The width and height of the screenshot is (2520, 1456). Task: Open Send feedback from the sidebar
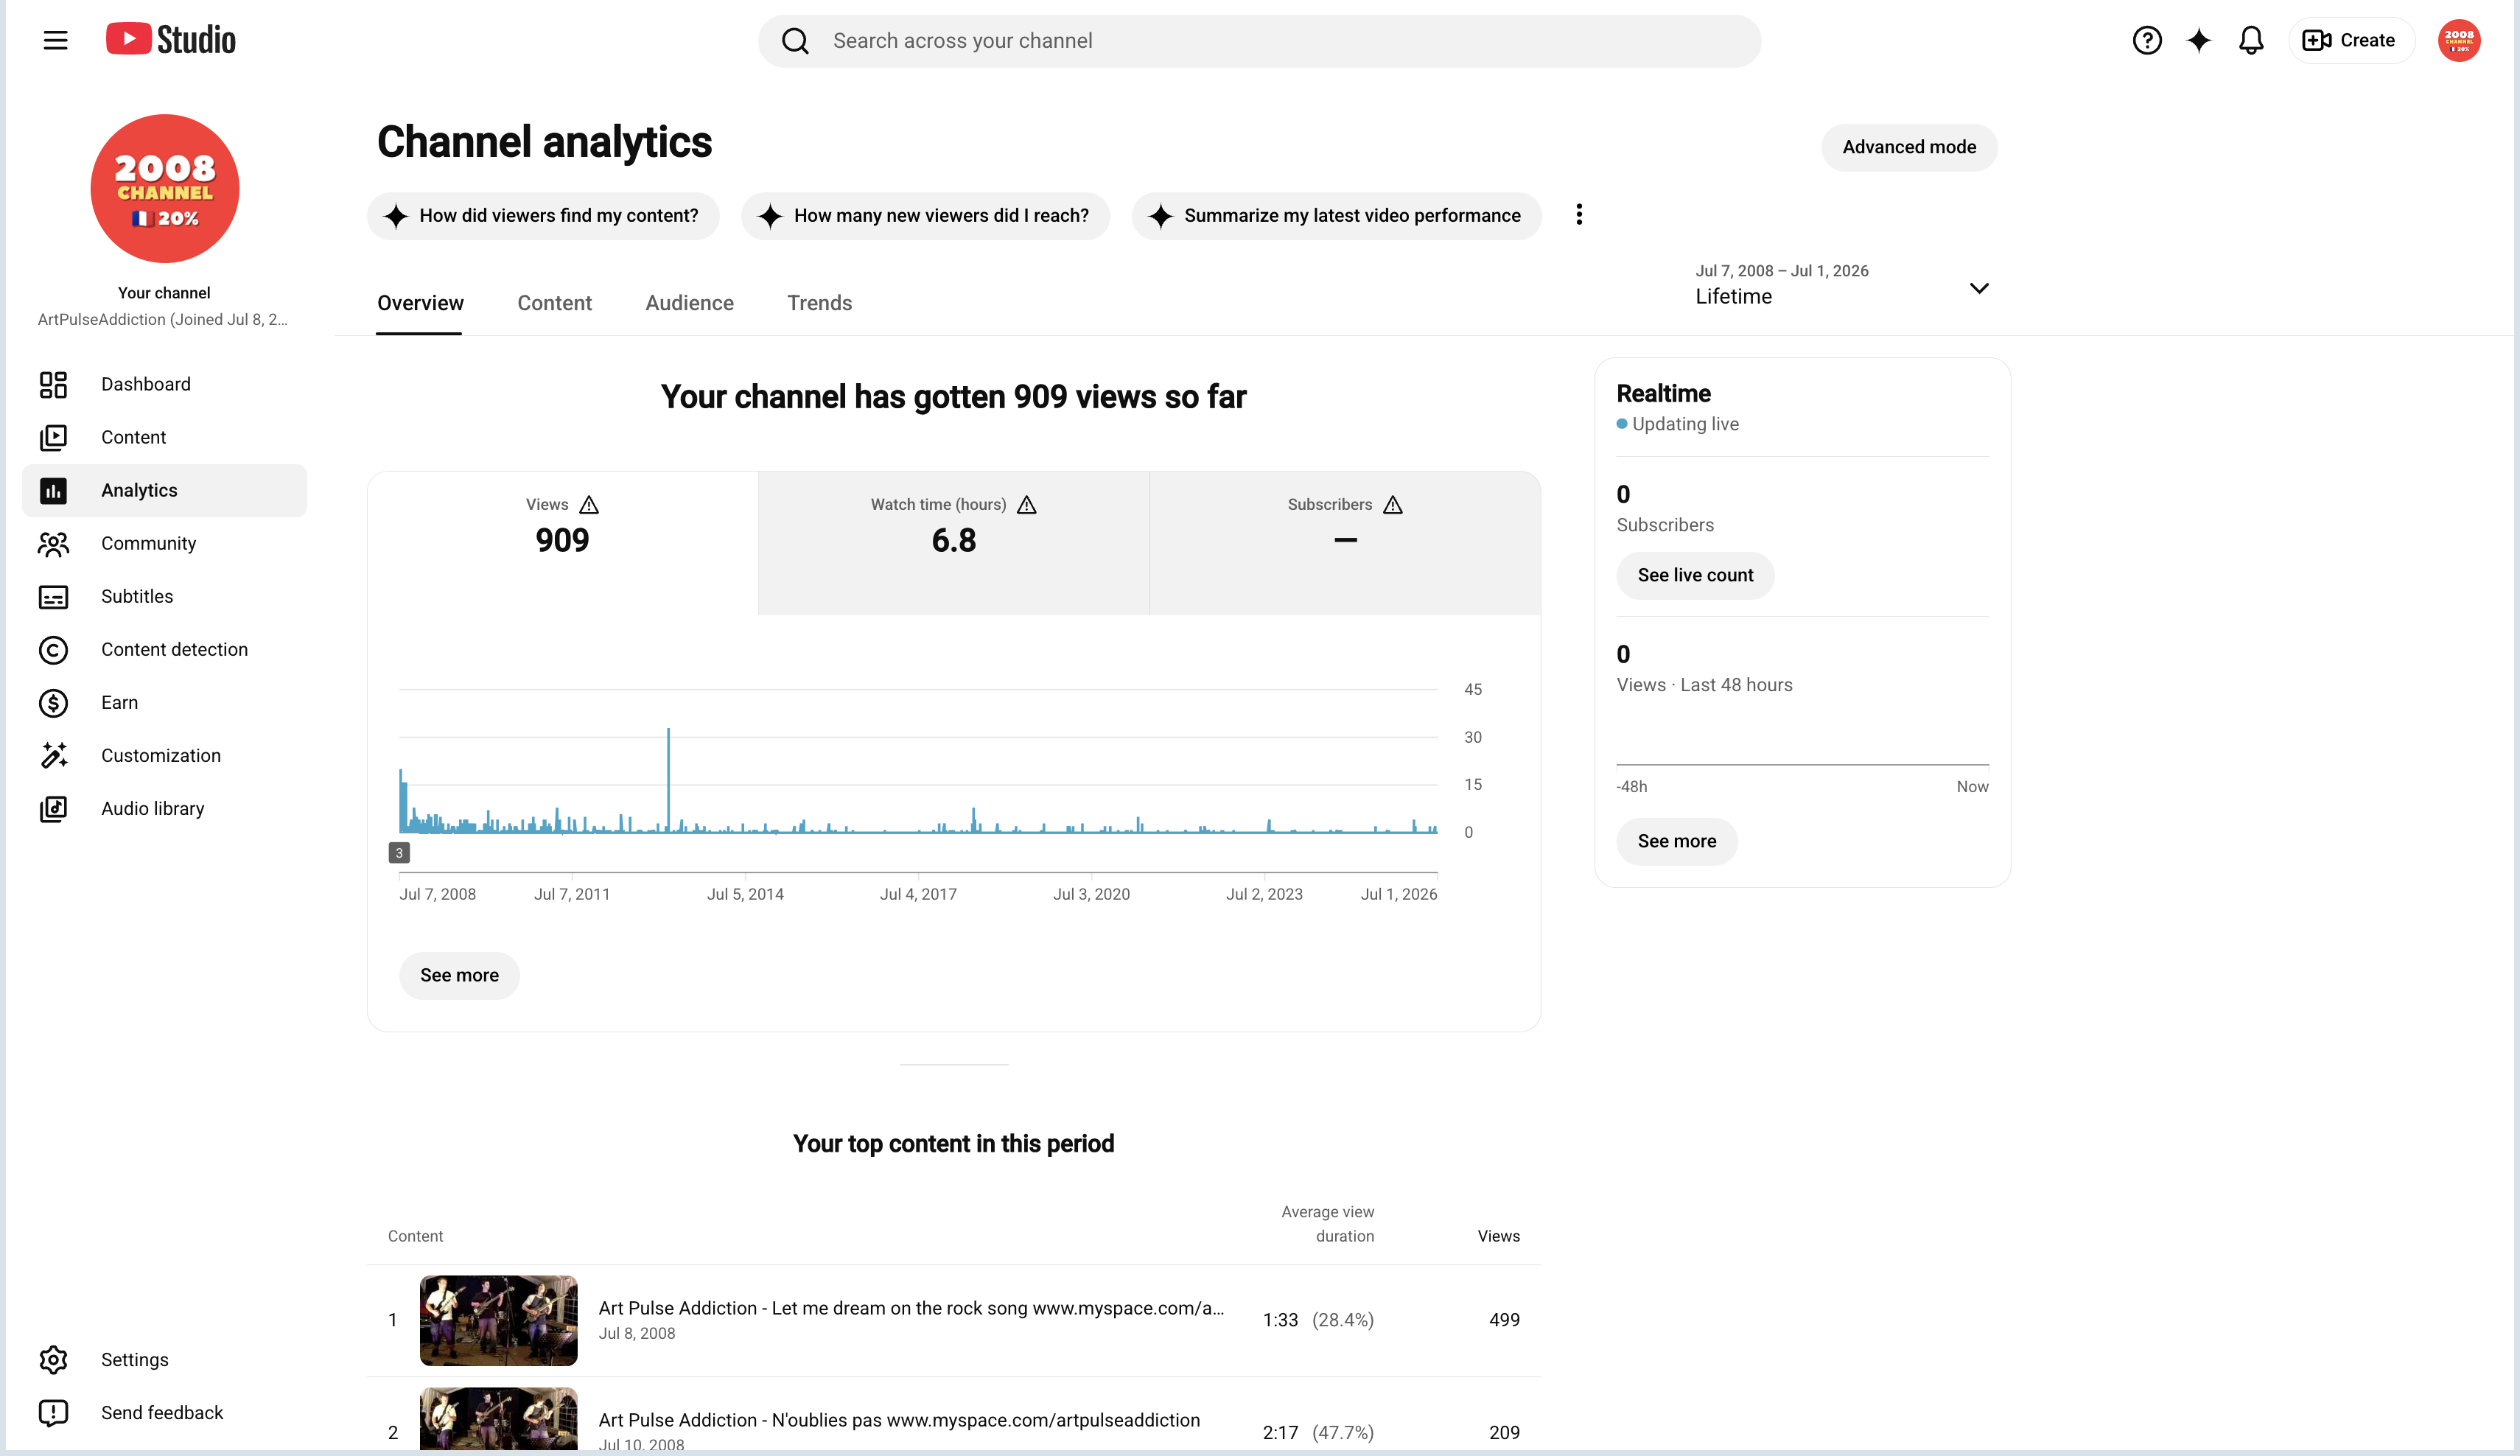(165, 1412)
